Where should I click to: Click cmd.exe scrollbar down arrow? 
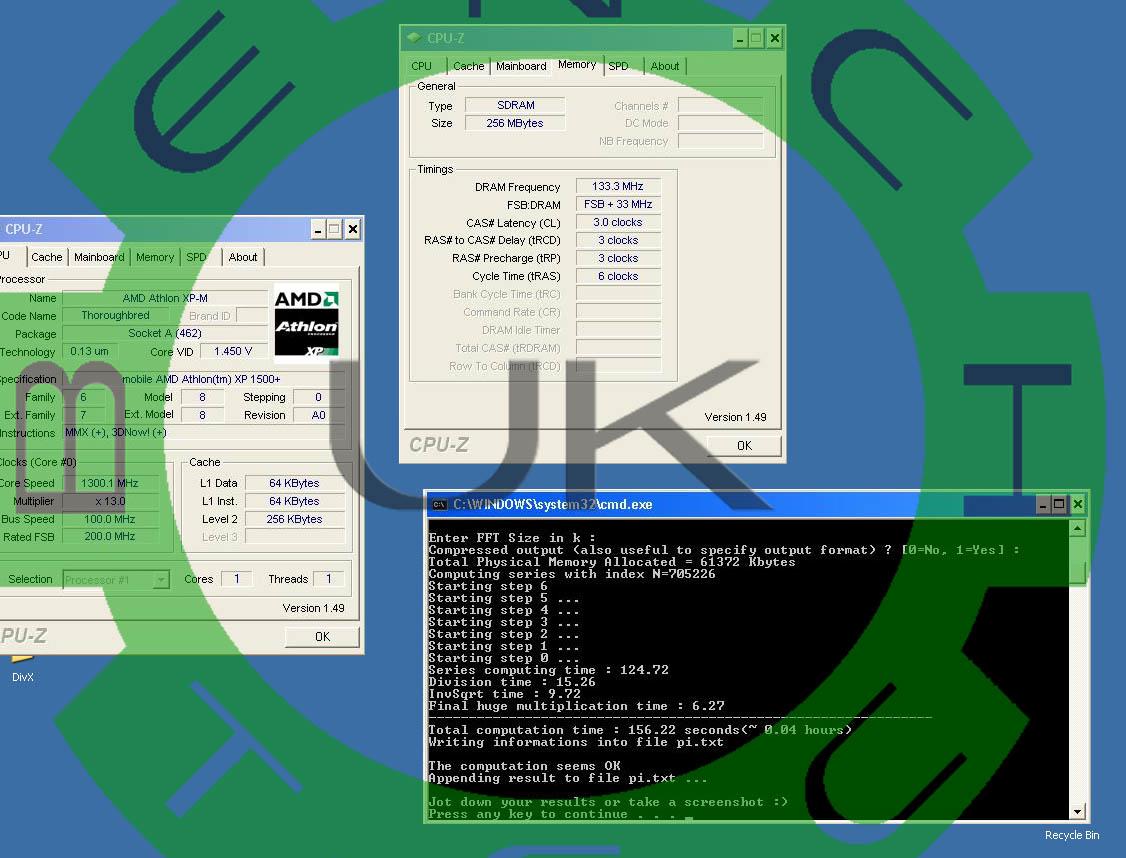click(1077, 812)
